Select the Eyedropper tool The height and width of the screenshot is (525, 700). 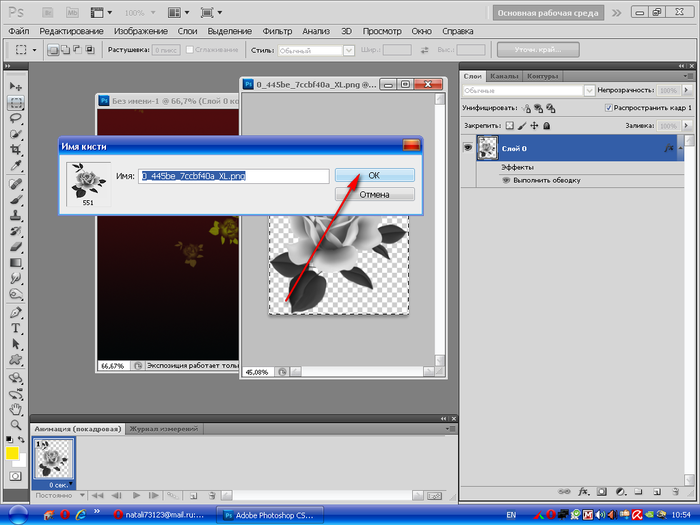coord(16,165)
